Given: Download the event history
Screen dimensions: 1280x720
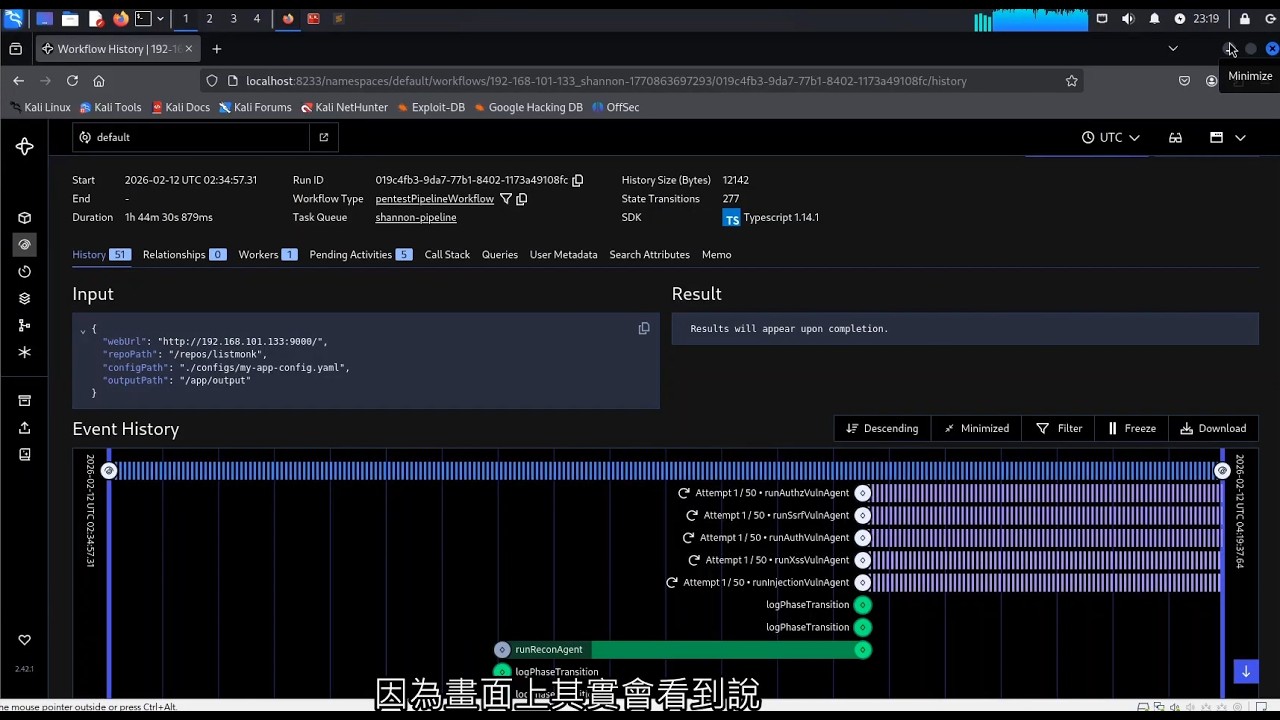Looking at the screenshot, I should 1213,428.
